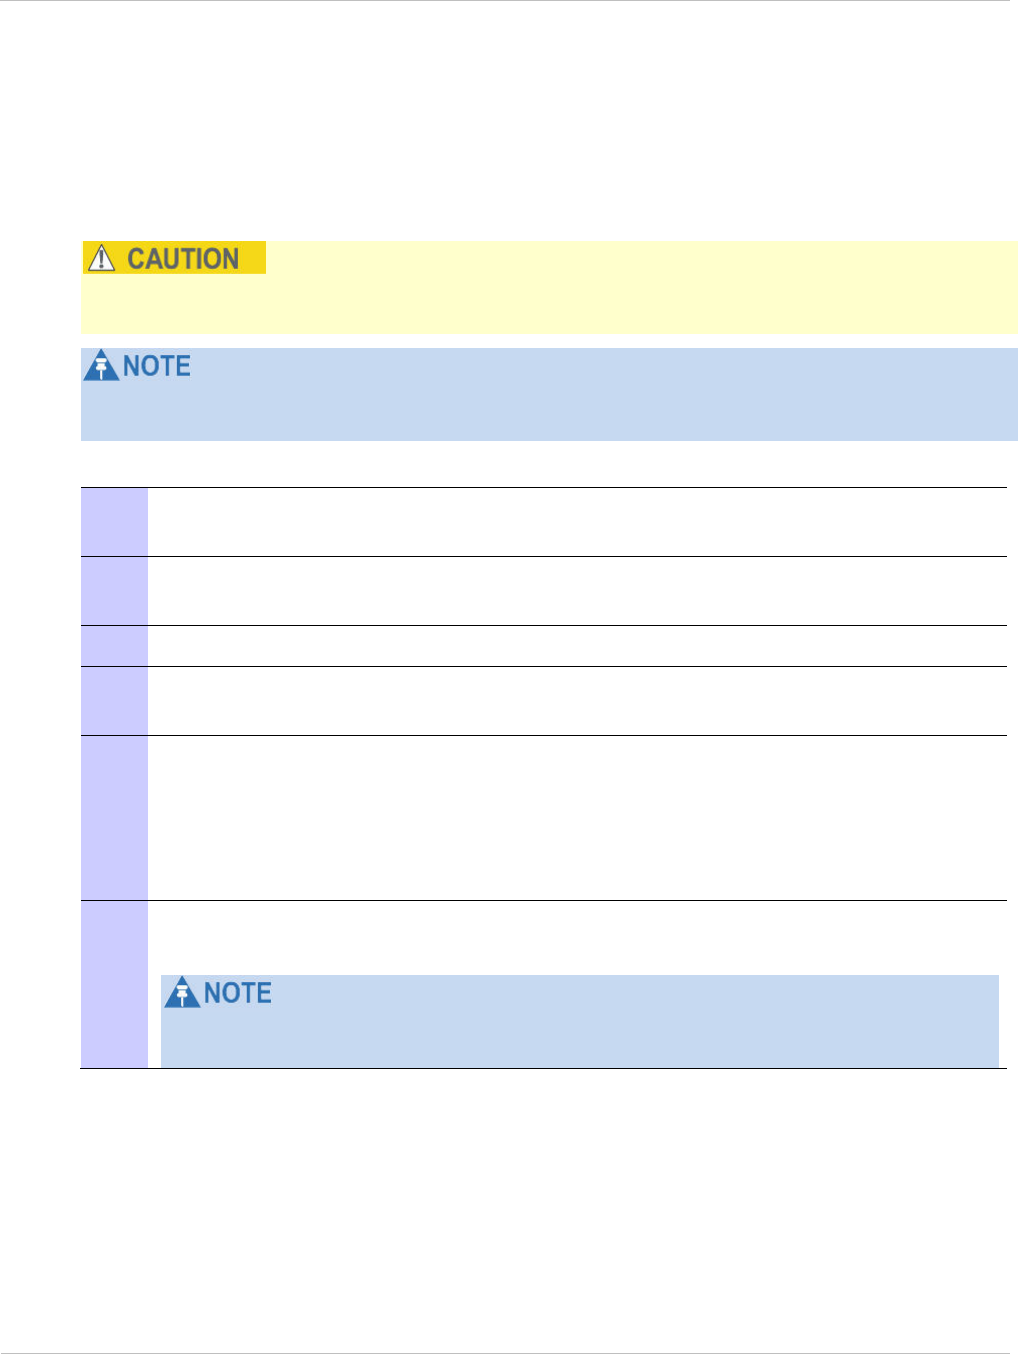
Task: Click the white content cell of the fourth table row
Action: (577, 701)
